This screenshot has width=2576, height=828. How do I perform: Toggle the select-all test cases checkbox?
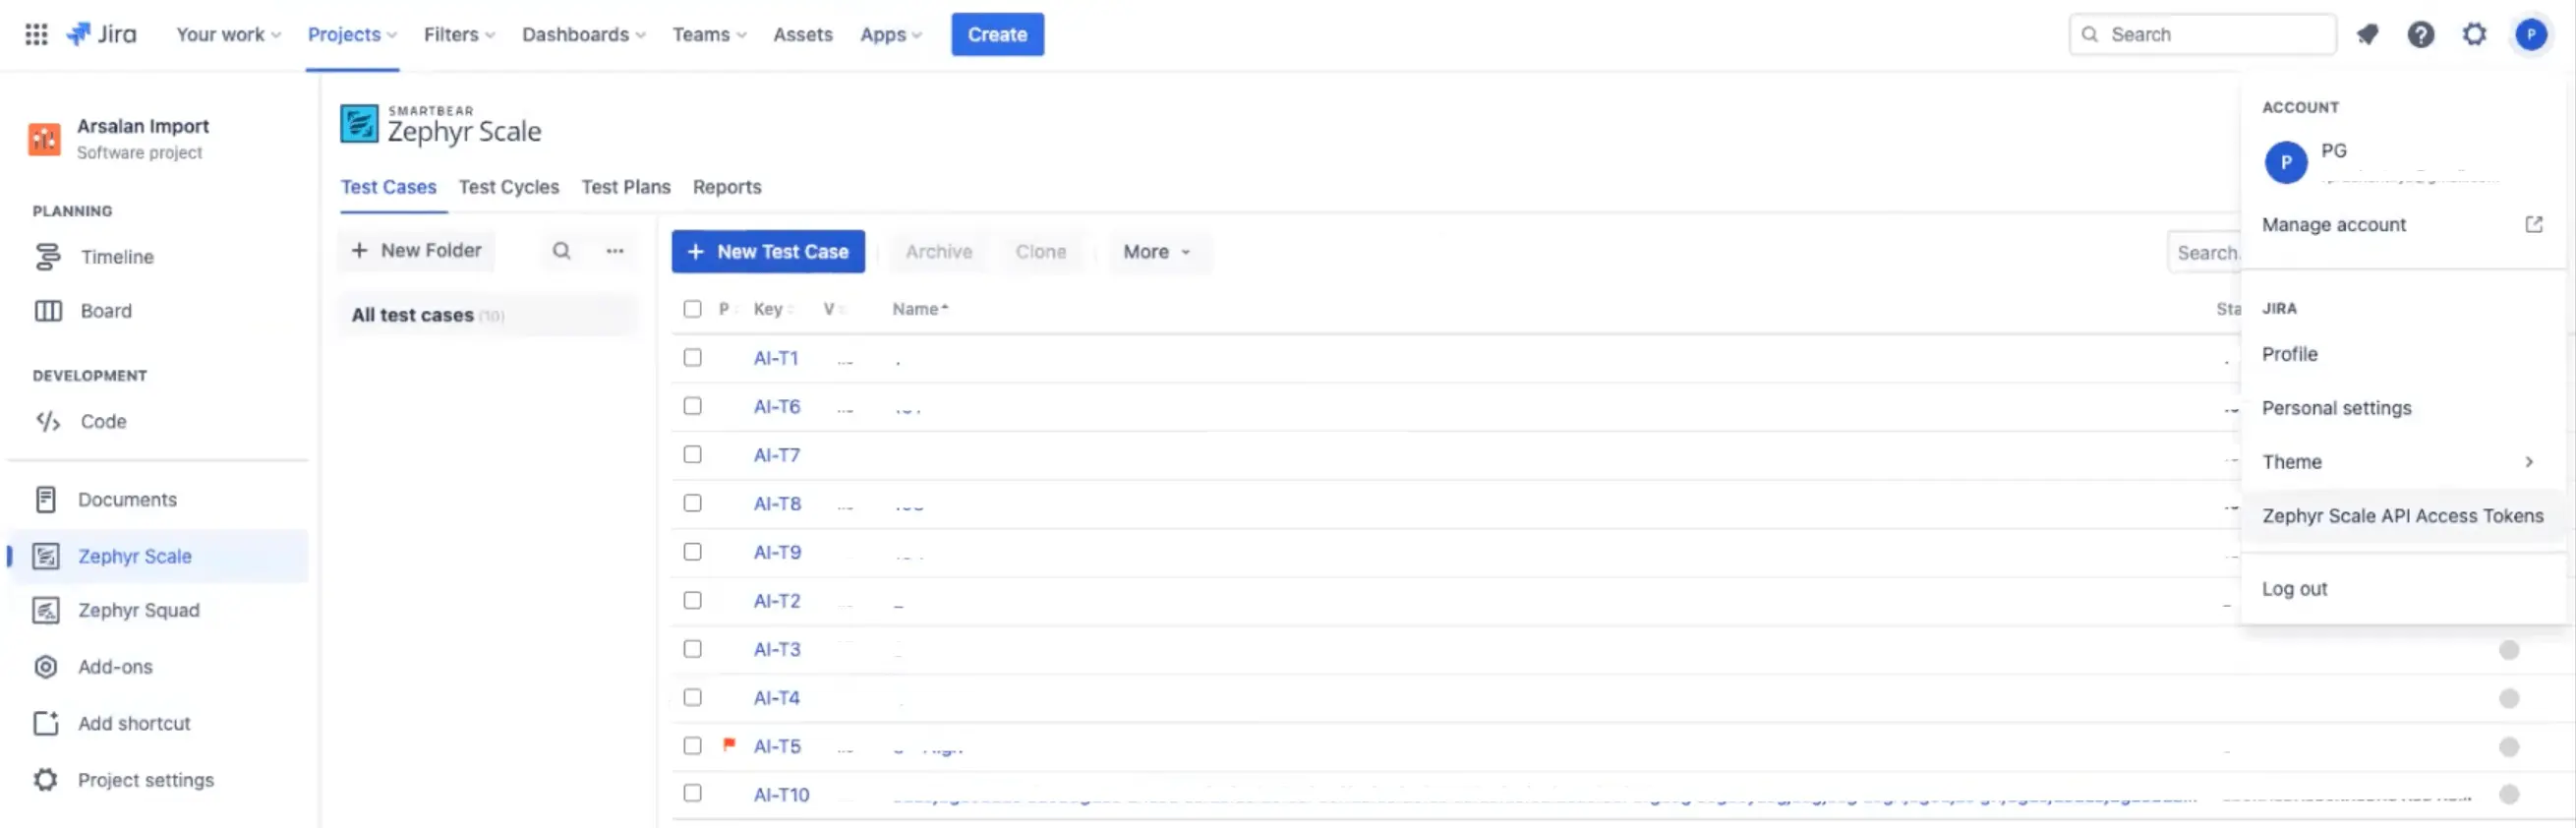click(x=692, y=308)
